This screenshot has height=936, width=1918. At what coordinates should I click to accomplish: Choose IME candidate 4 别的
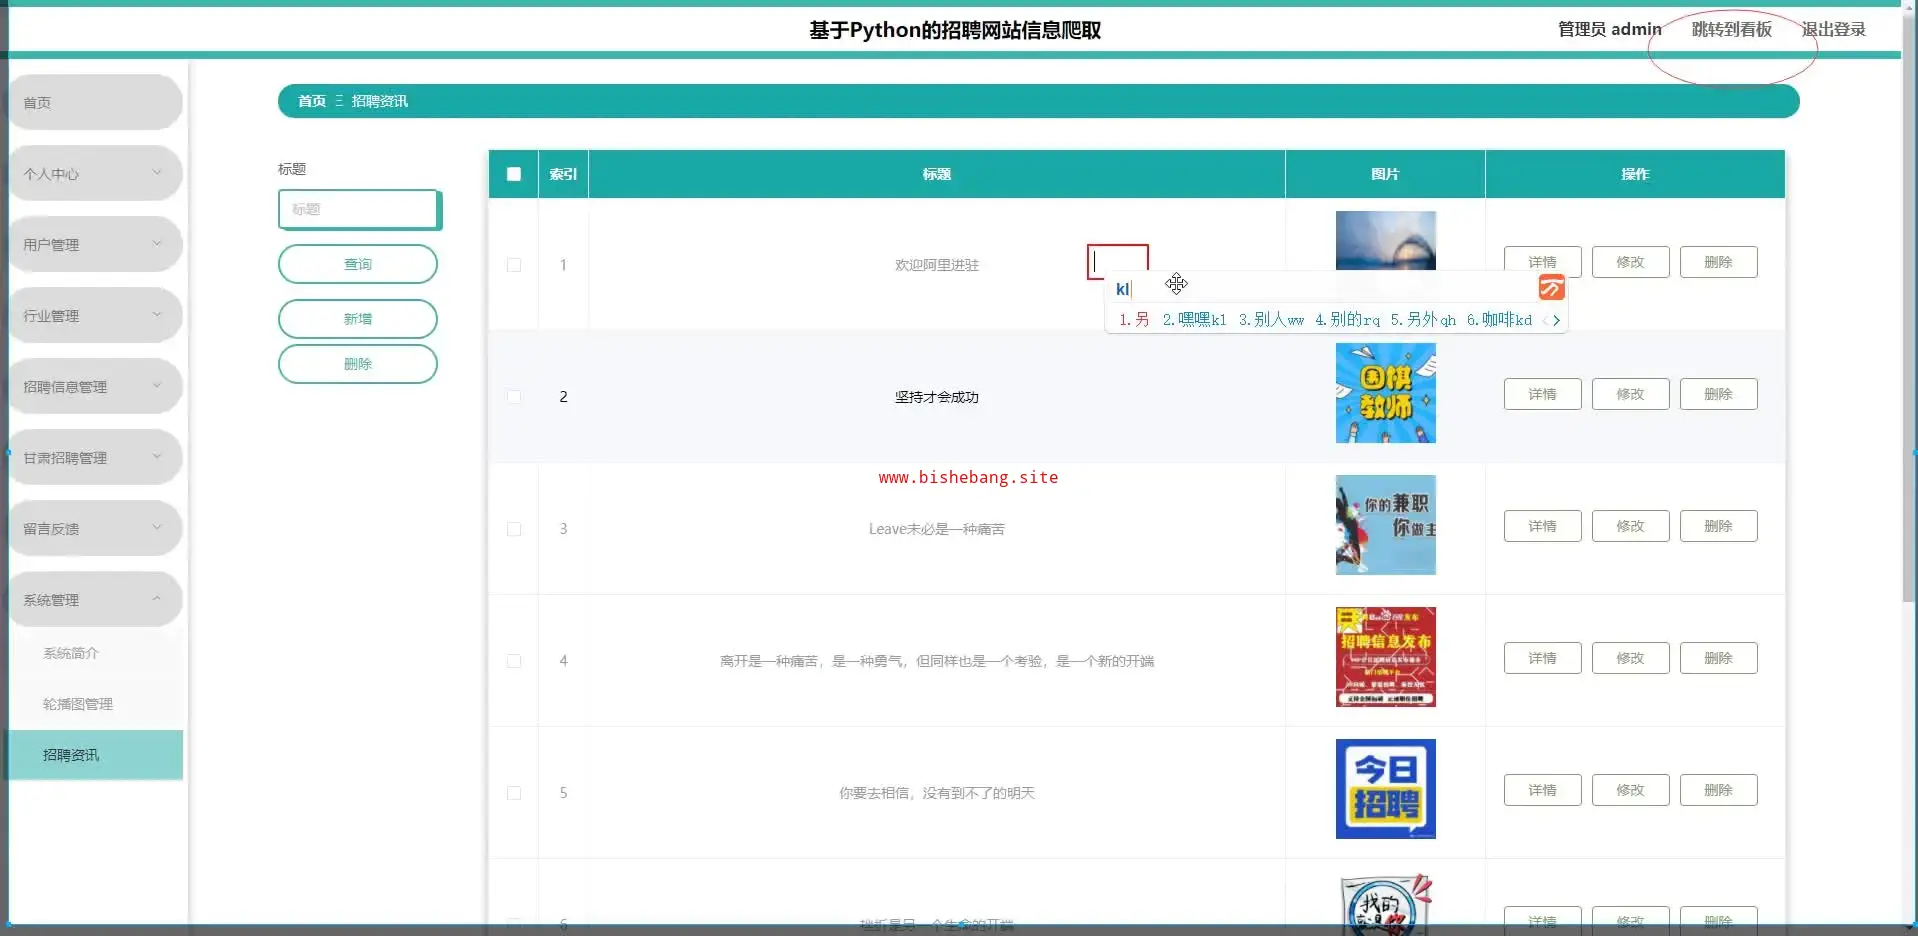(x=1347, y=320)
